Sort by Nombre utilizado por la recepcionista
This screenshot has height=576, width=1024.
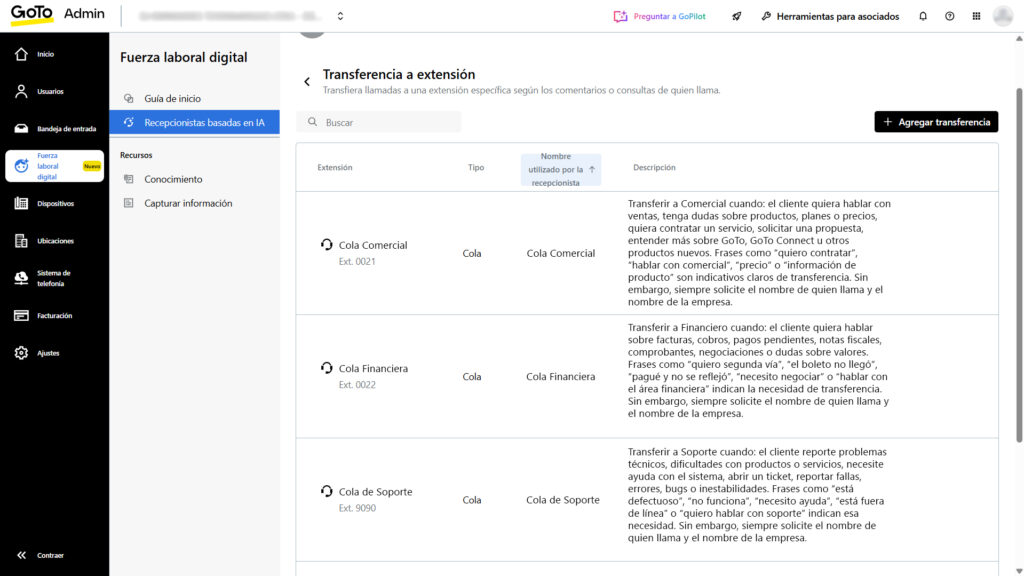click(x=561, y=169)
